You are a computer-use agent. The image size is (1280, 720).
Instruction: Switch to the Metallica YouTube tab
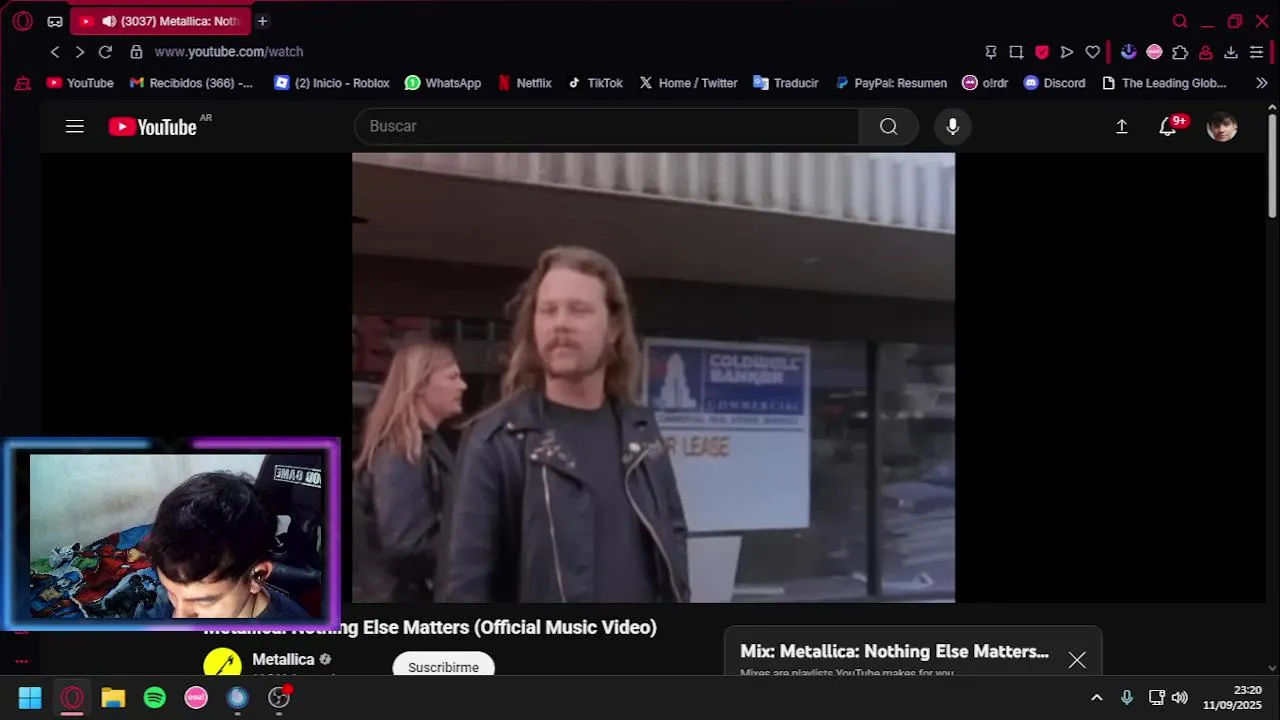coord(160,21)
